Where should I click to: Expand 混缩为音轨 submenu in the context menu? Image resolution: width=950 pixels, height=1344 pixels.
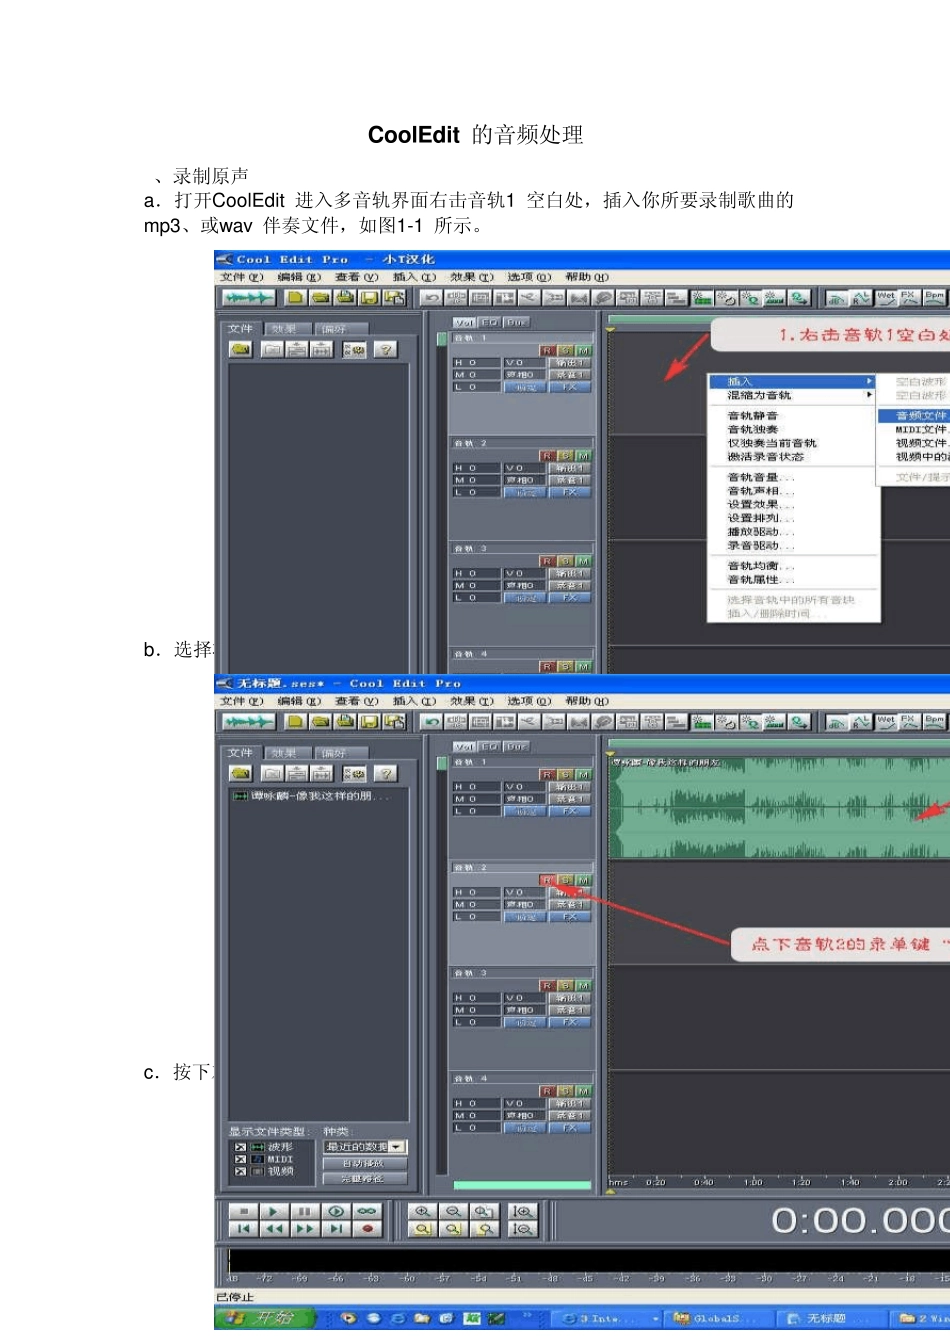(x=791, y=395)
